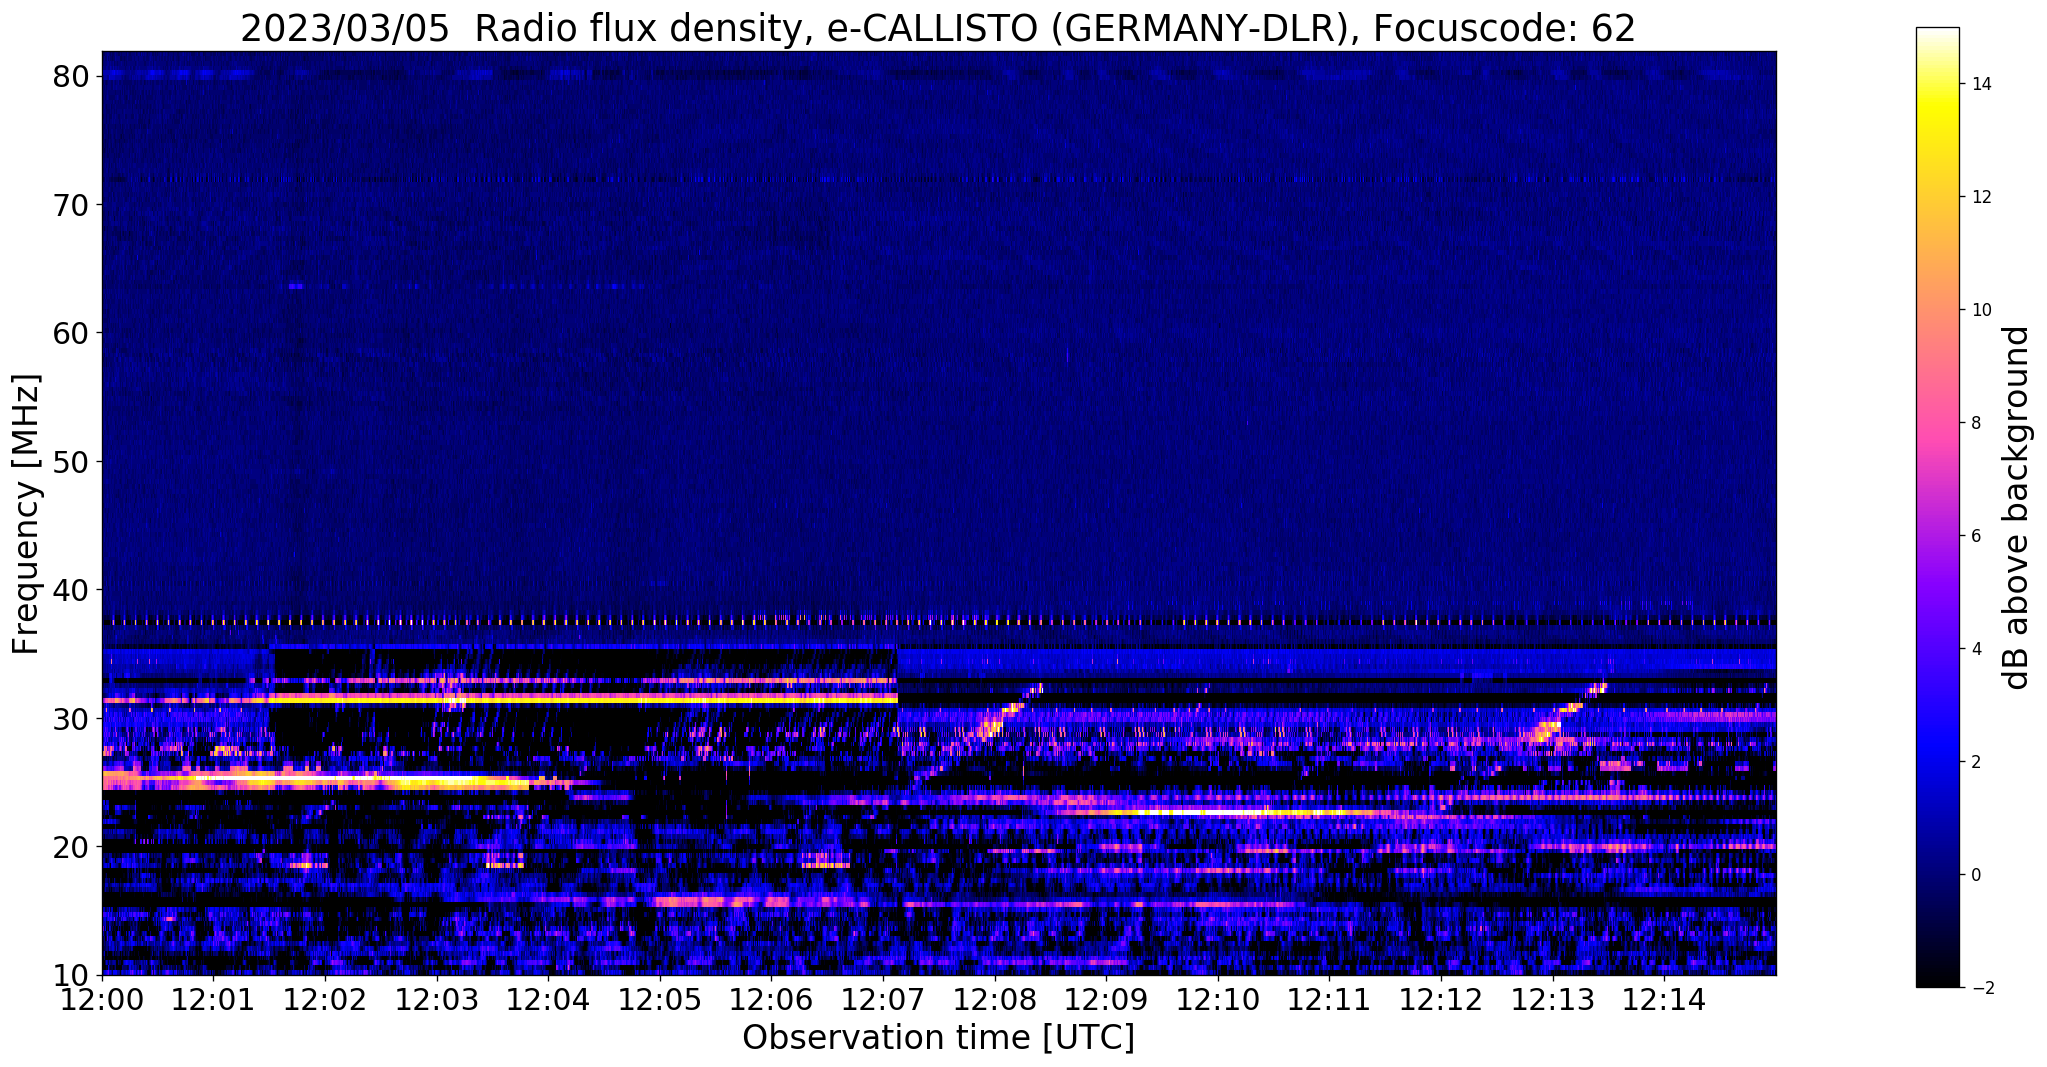The width and height of the screenshot is (2047, 1067).
Task: Click the 12:02 time tick label
Action: 325,999
